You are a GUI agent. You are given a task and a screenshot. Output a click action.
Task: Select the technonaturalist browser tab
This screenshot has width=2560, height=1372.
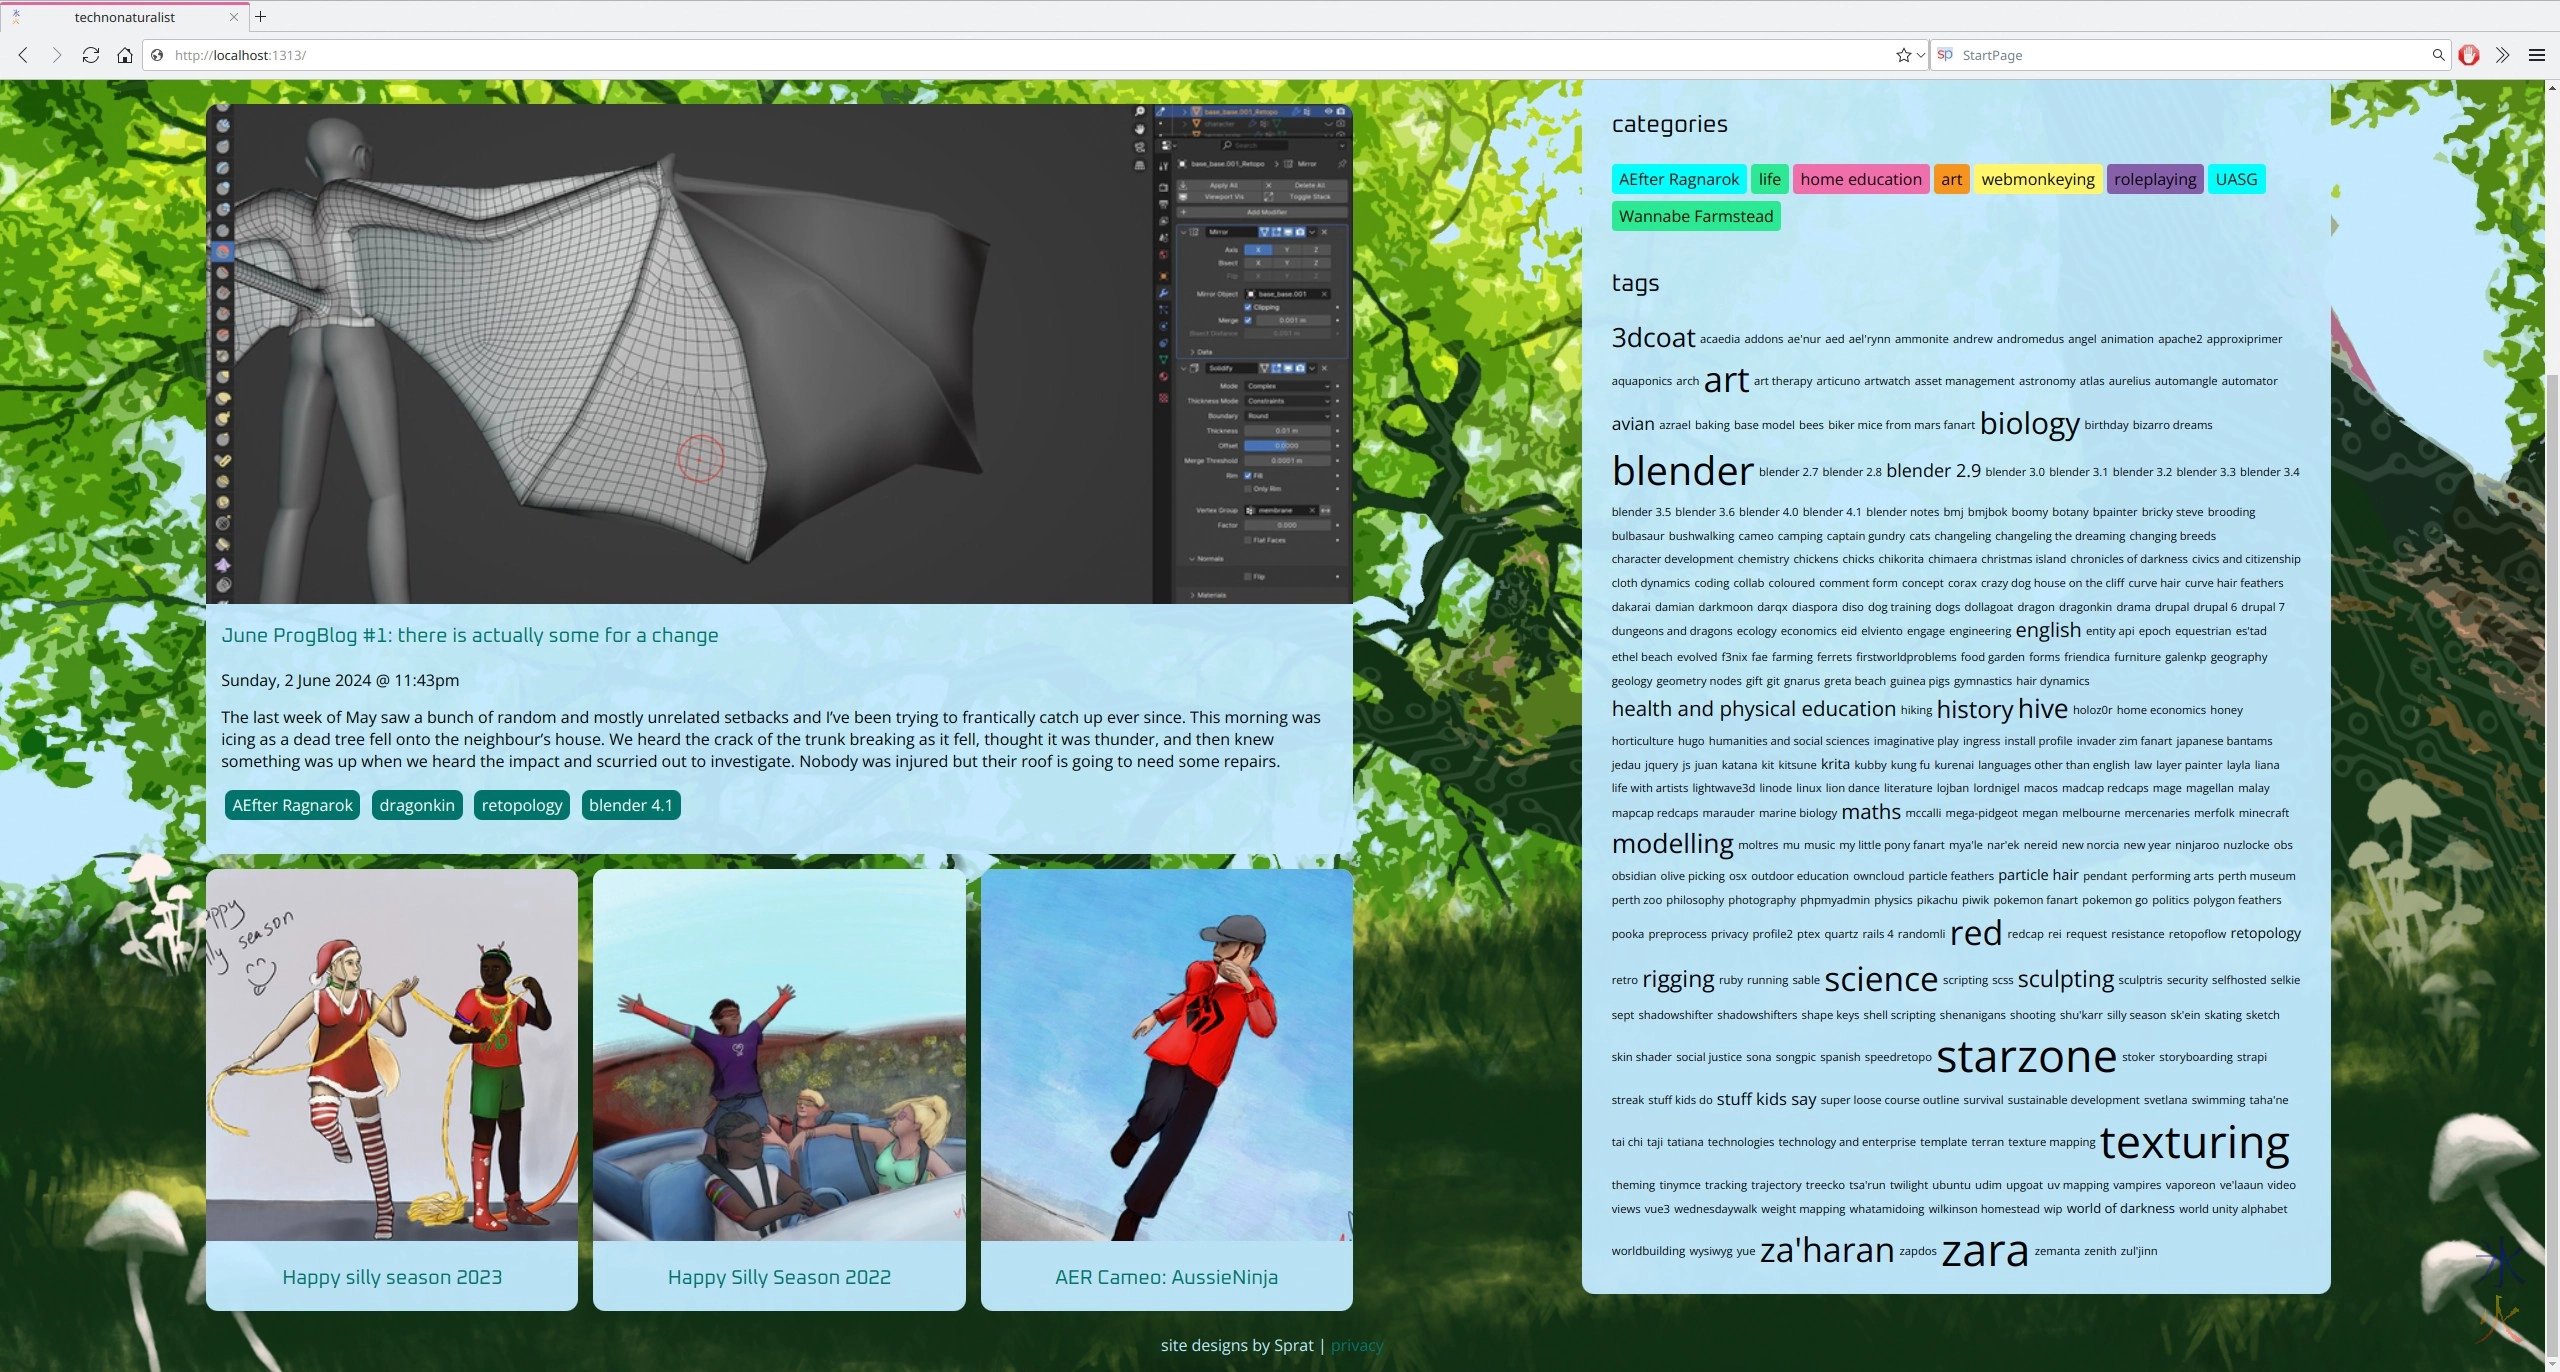[125, 17]
